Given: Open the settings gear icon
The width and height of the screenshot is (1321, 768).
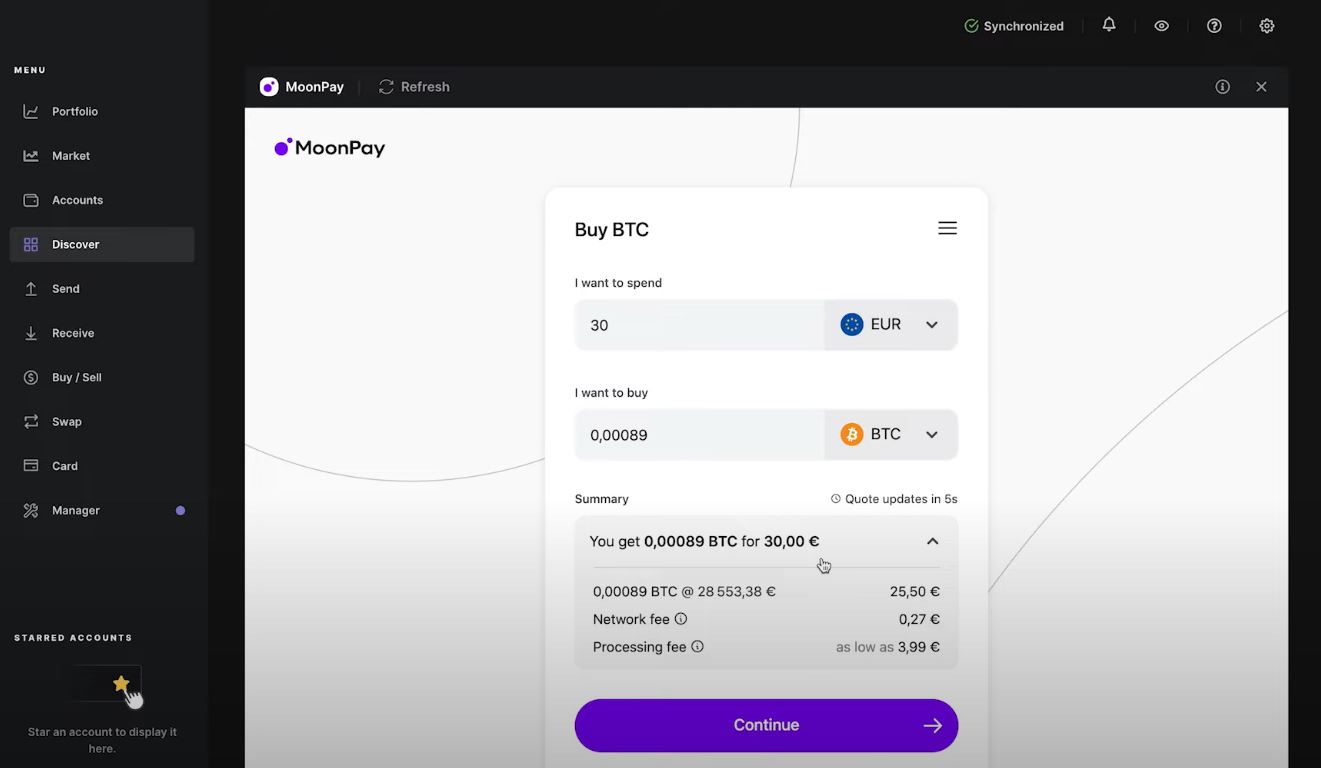Looking at the screenshot, I should (x=1267, y=26).
